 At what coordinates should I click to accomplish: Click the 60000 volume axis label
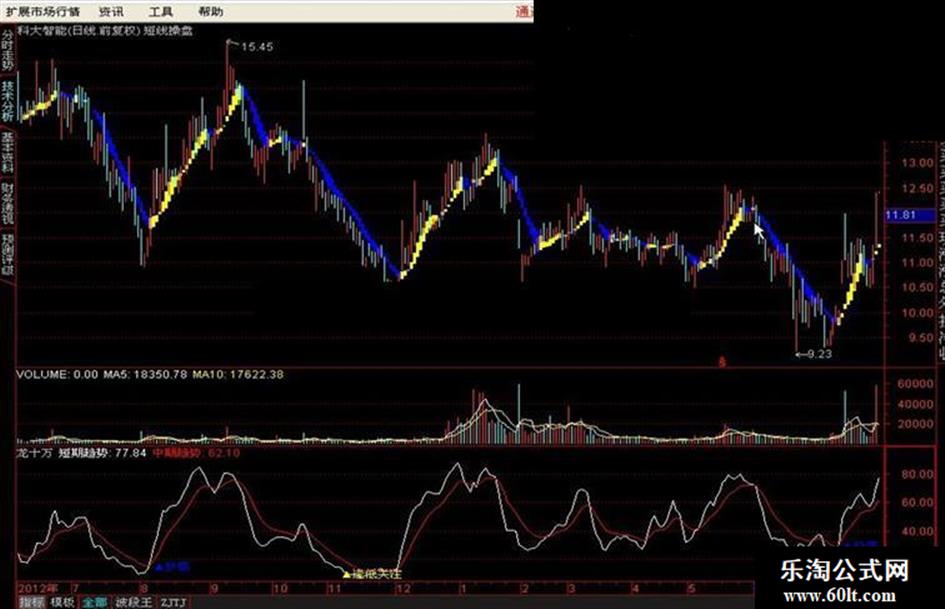coord(915,383)
